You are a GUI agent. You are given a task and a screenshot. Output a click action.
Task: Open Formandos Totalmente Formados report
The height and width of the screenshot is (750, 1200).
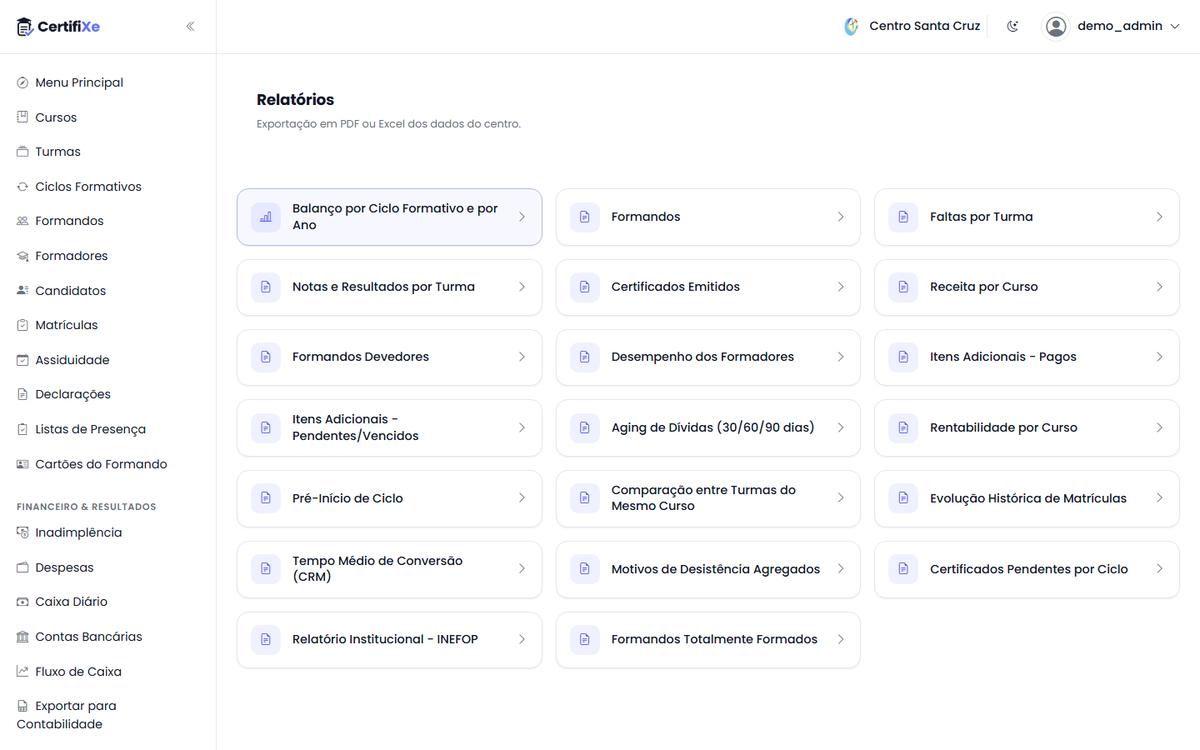point(708,640)
